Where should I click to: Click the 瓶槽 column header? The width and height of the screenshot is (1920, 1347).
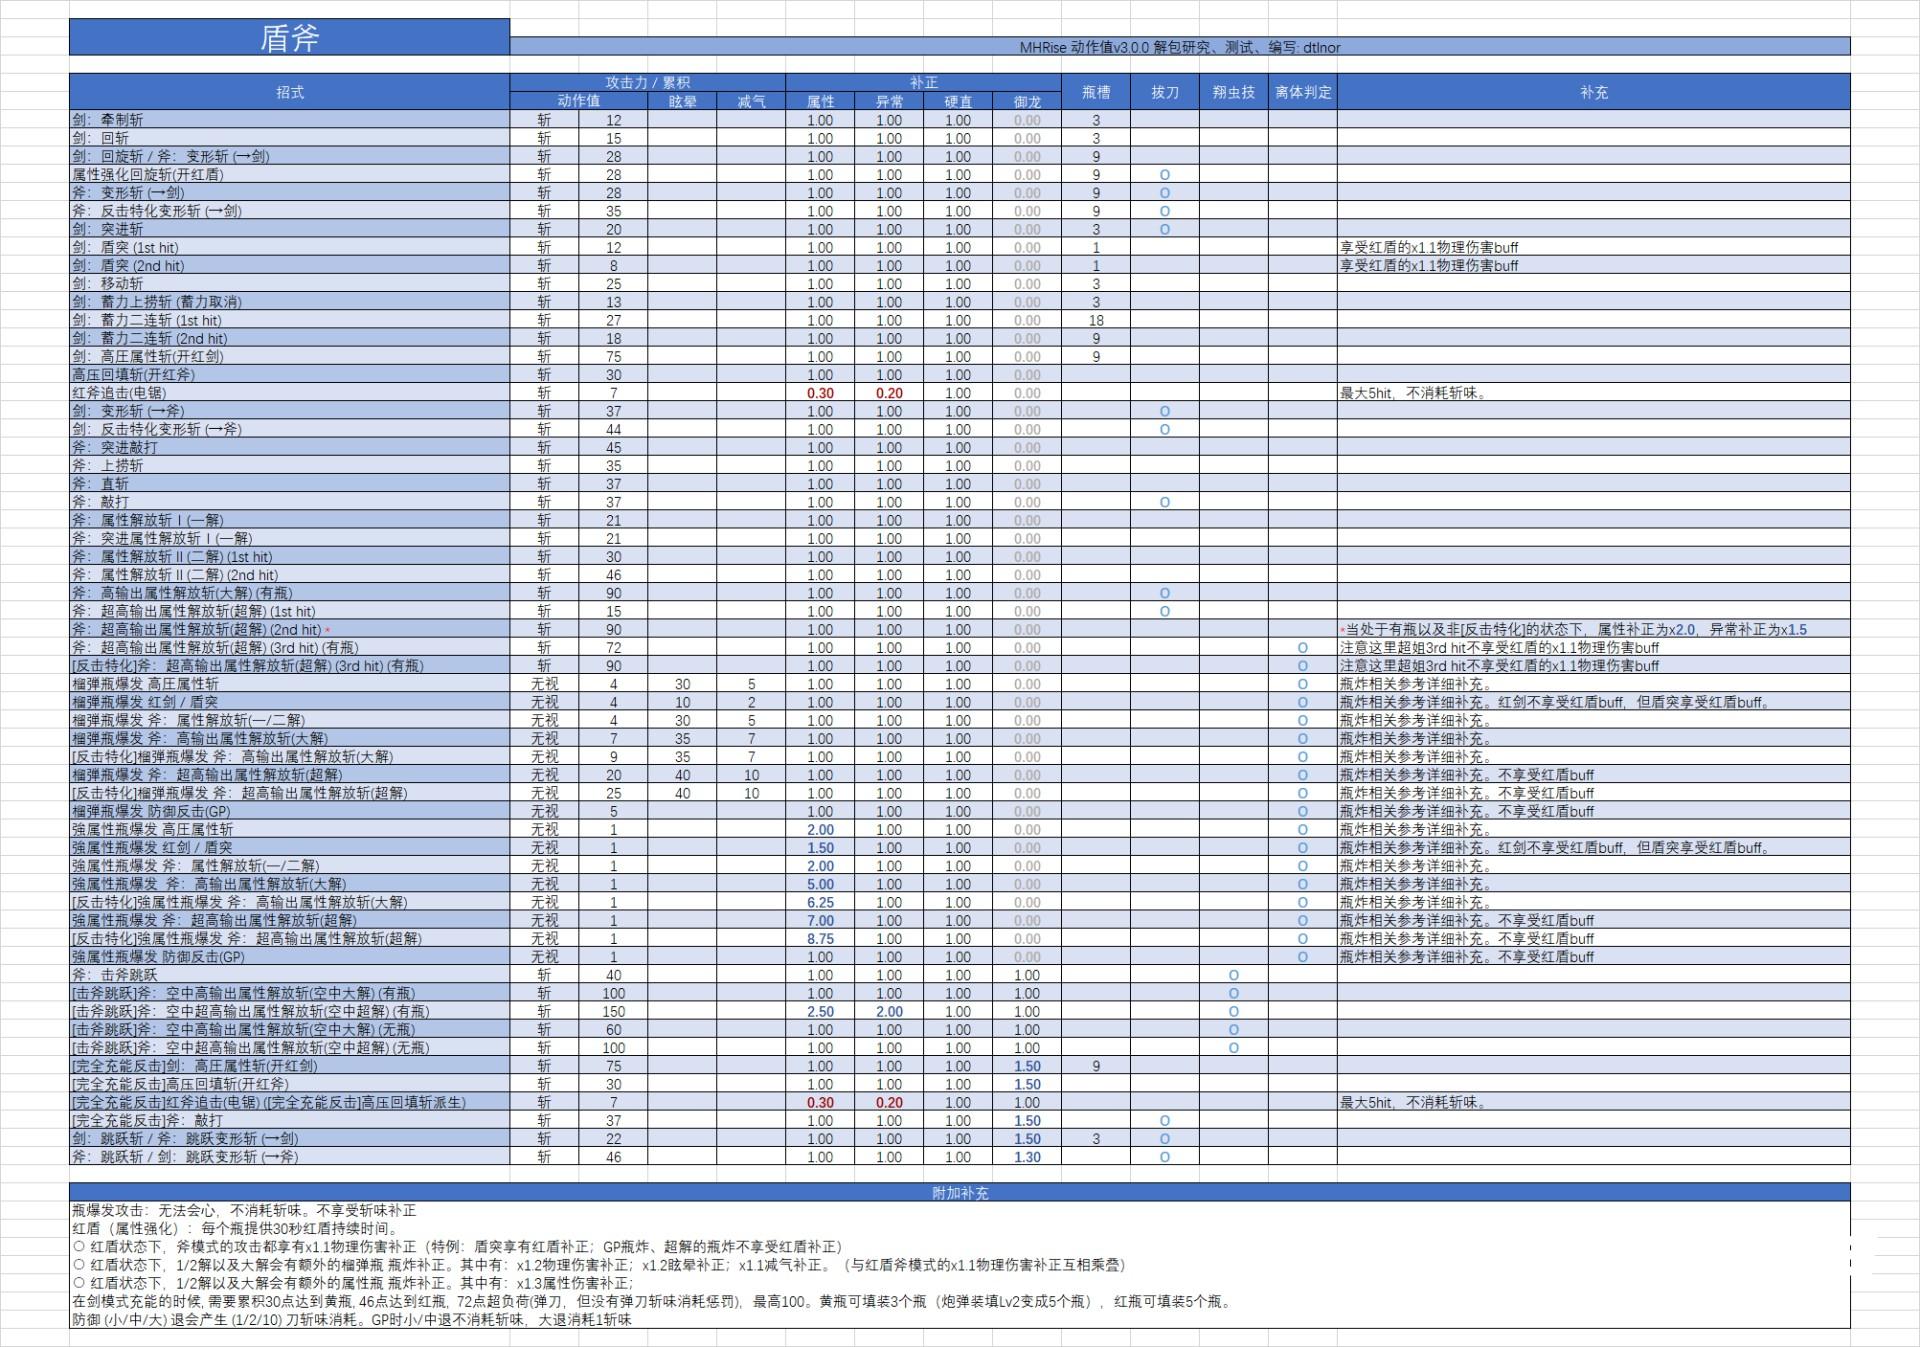1095,92
